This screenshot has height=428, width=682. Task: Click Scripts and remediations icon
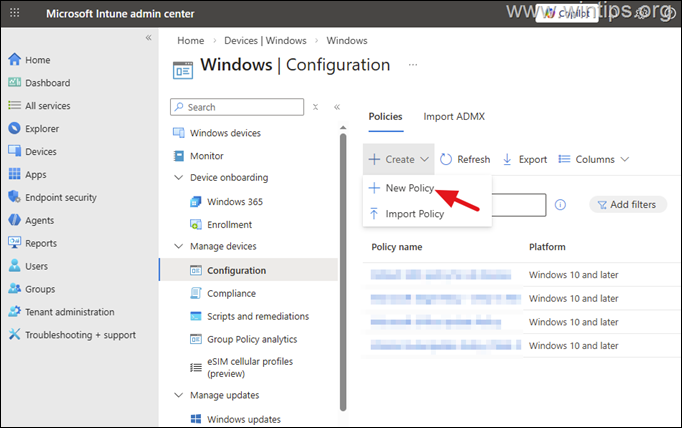coord(196,316)
